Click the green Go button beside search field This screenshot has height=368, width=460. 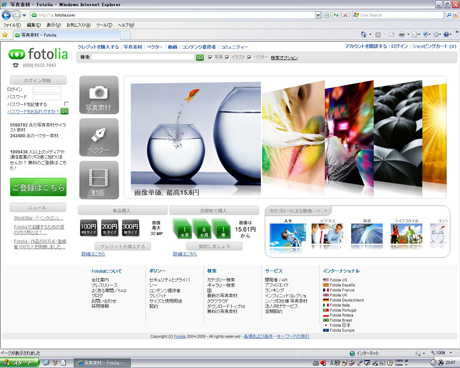tap(200, 58)
